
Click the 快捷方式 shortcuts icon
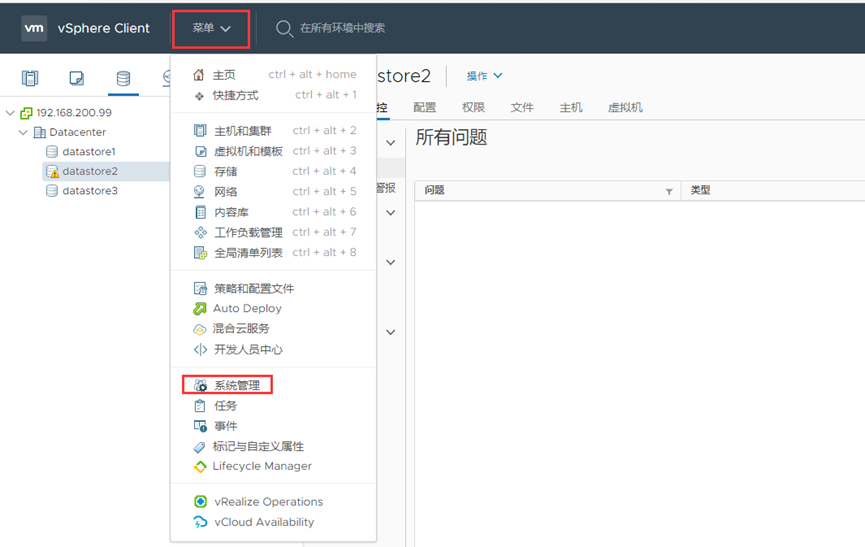[199, 96]
